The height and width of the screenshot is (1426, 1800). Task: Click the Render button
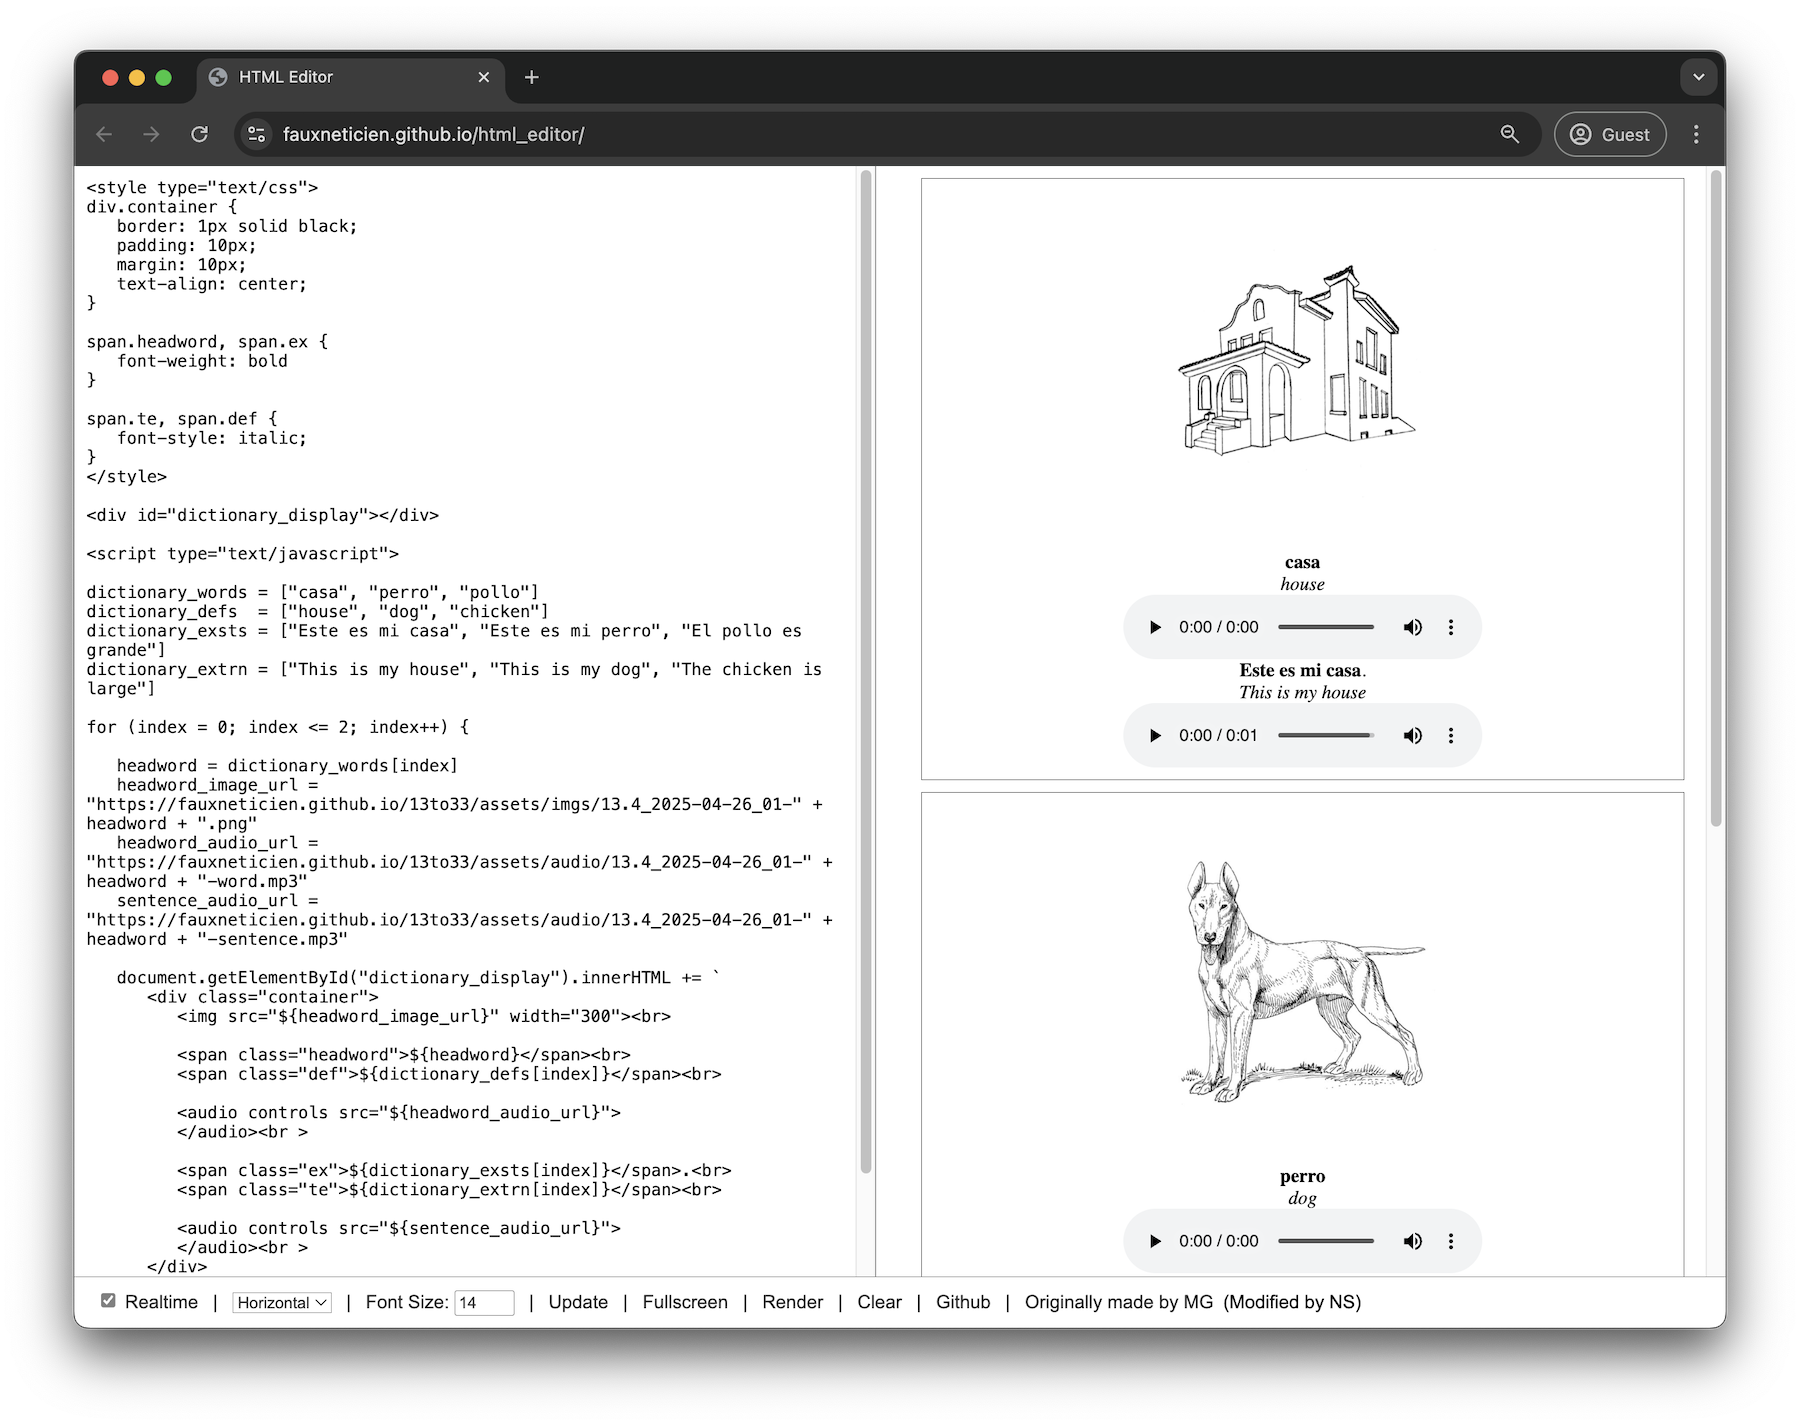point(792,1302)
